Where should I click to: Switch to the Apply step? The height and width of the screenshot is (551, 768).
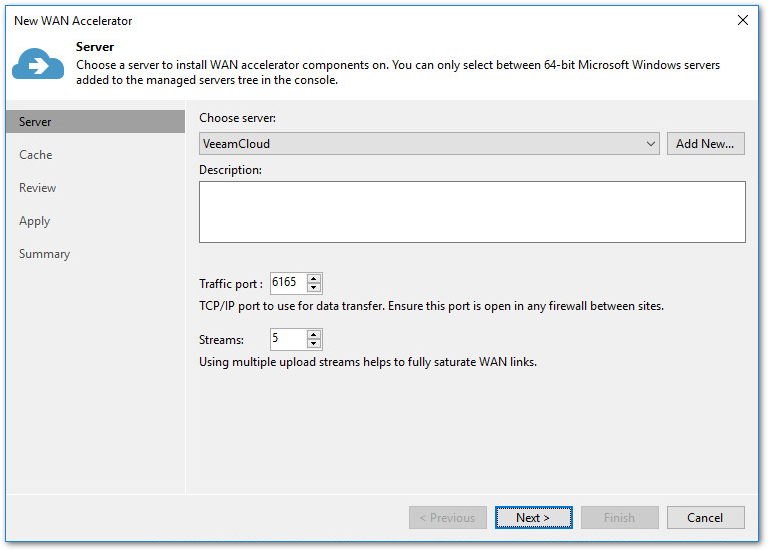click(35, 221)
